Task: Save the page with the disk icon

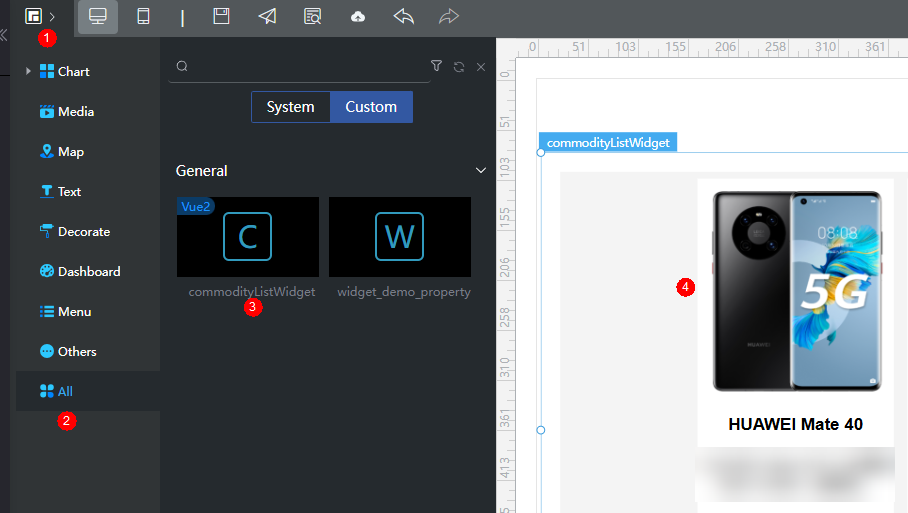Action: (221, 16)
